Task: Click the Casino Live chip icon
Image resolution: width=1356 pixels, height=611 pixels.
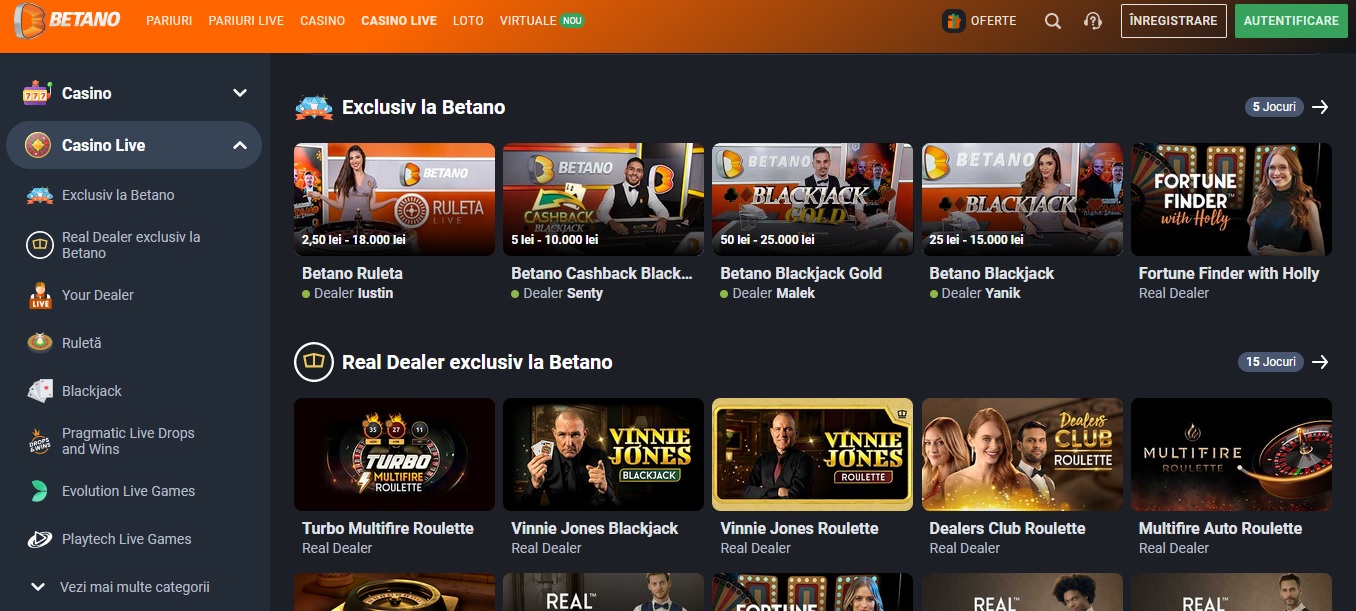Action: [38, 145]
